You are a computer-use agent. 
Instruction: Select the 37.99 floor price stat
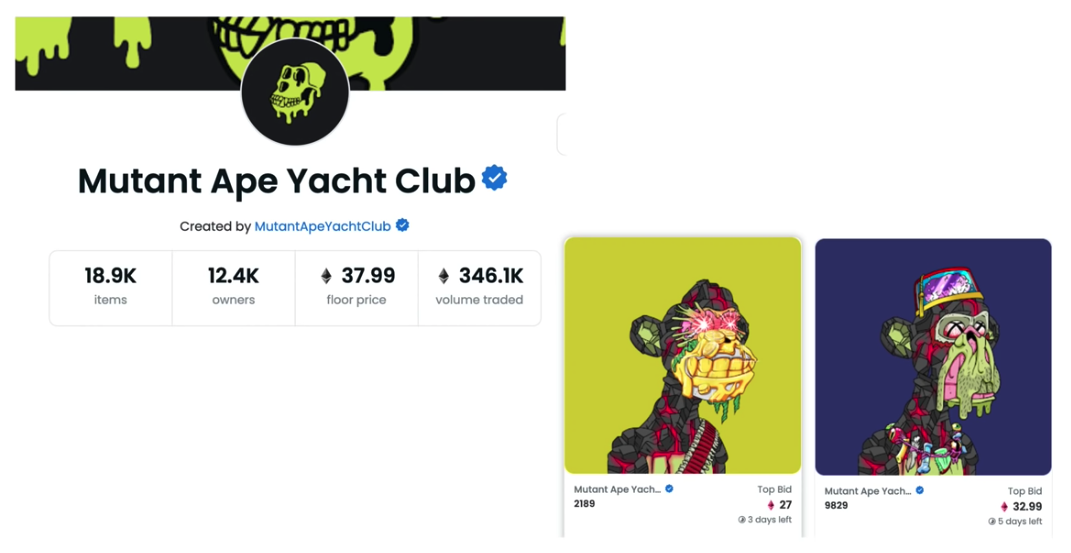[357, 287]
